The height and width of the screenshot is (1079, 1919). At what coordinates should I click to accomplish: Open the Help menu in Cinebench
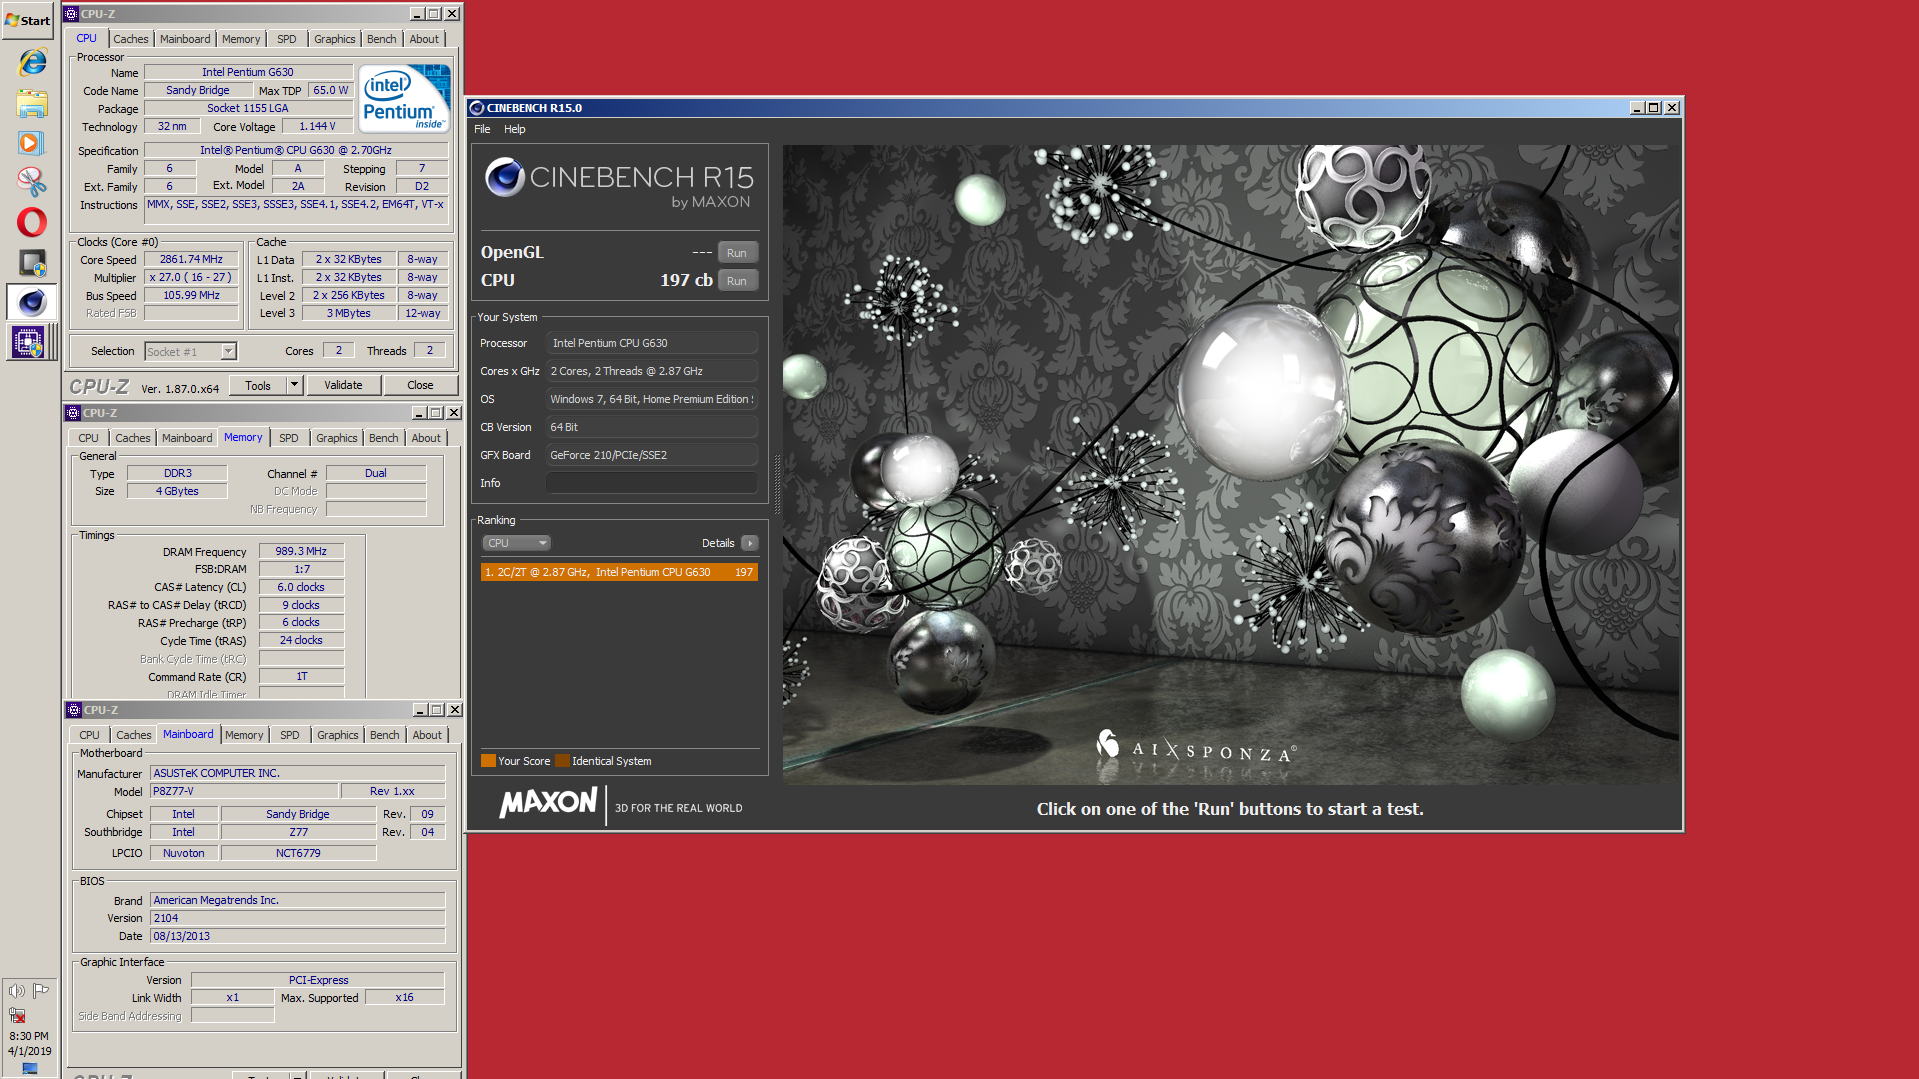click(514, 129)
